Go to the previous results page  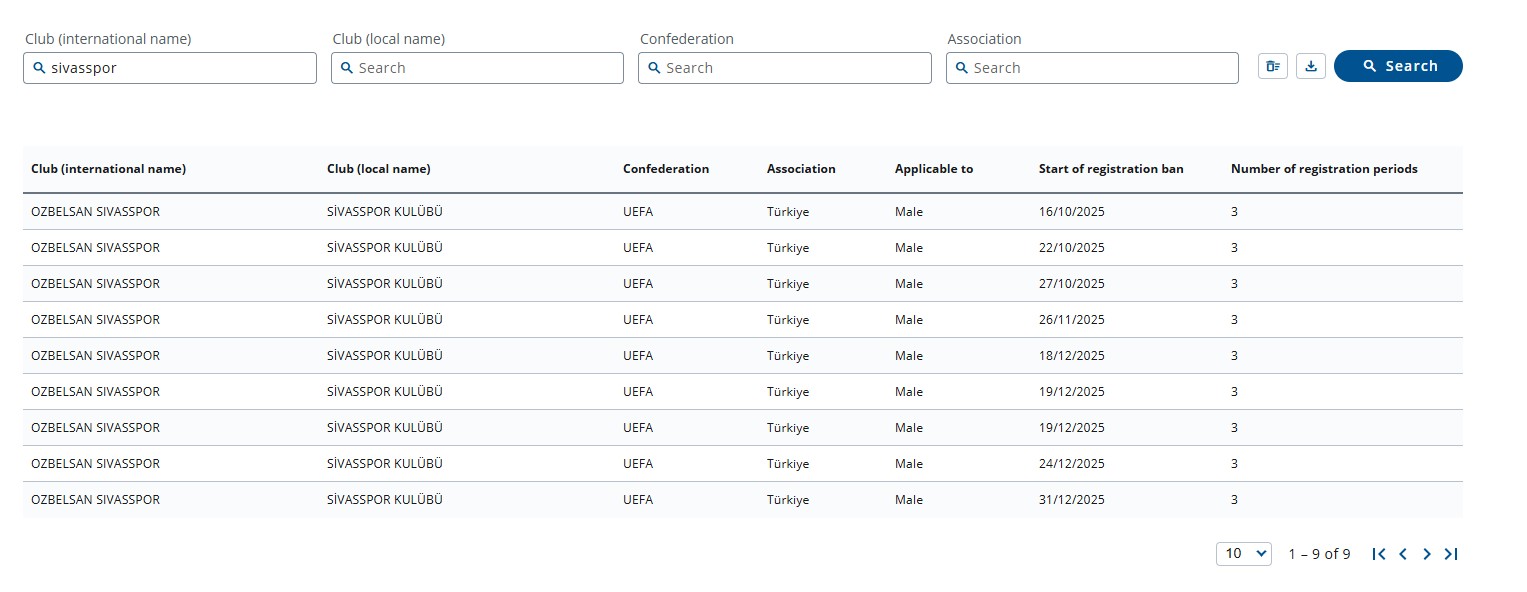pos(1403,554)
